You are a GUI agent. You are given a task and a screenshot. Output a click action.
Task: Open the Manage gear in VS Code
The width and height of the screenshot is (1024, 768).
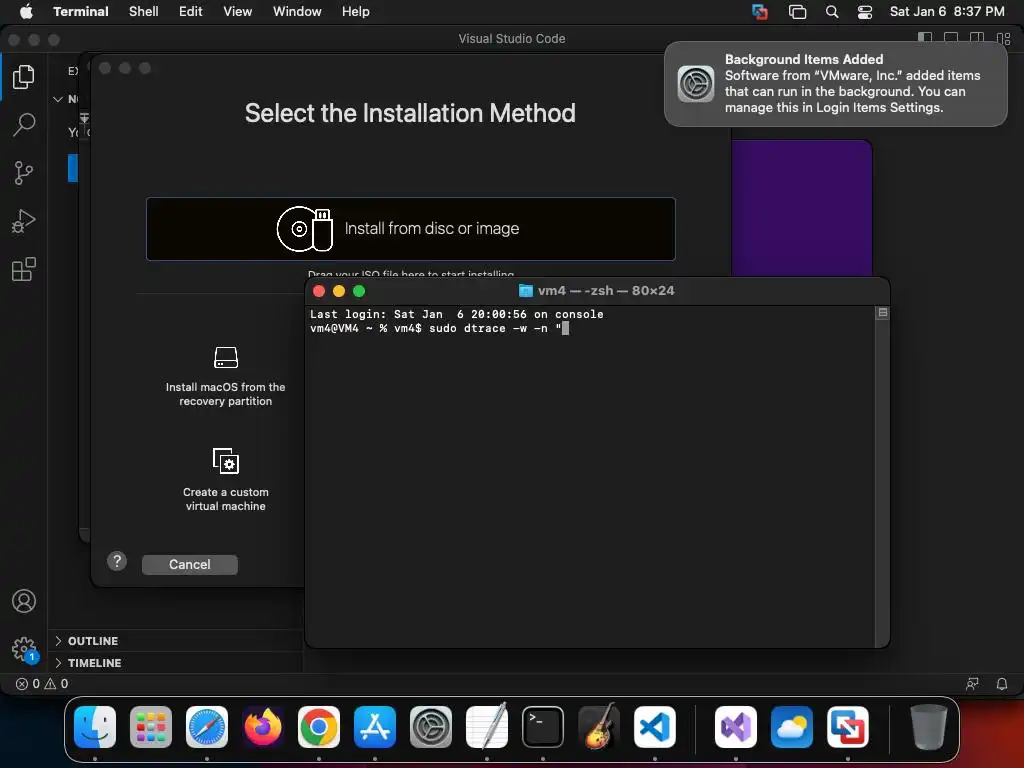coord(24,649)
